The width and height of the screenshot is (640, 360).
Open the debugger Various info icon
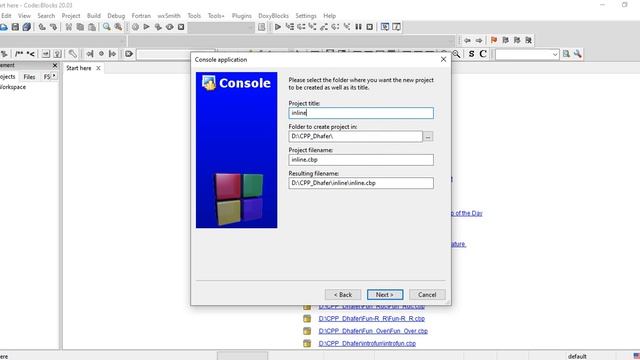396,27
